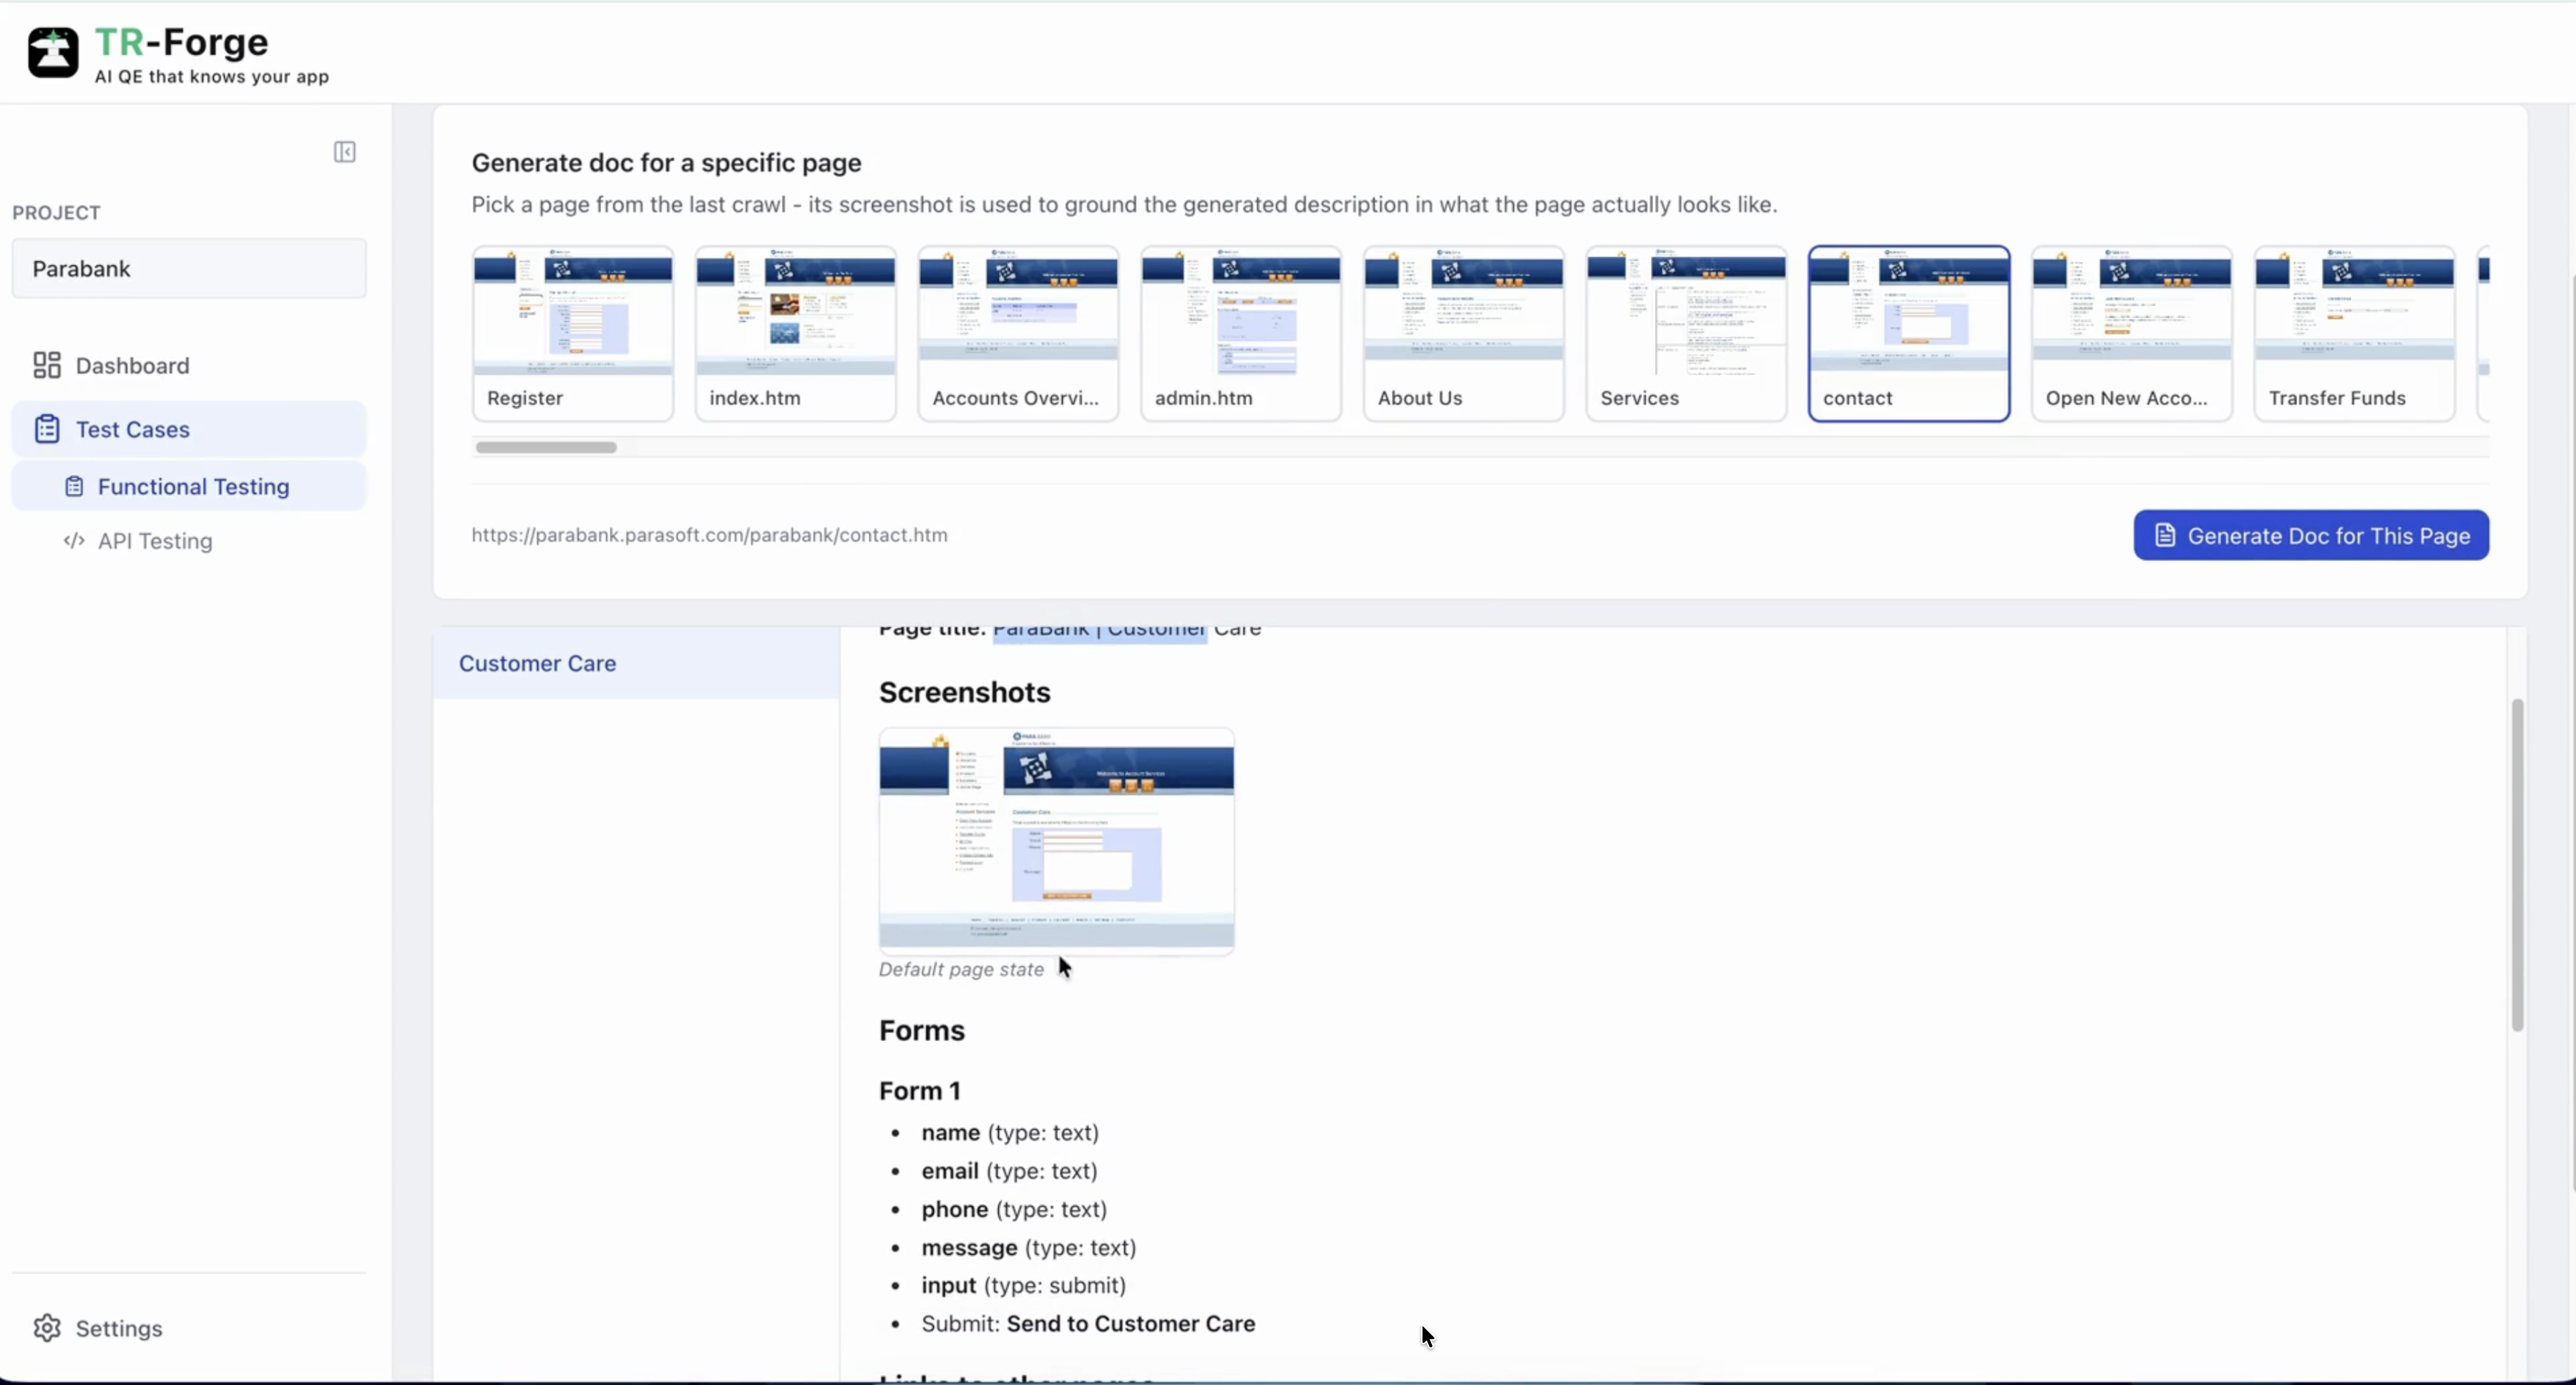This screenshot has height=1385, width=2576.
Task: Select the contact page thumbnail
Action: click(1909, 334)
